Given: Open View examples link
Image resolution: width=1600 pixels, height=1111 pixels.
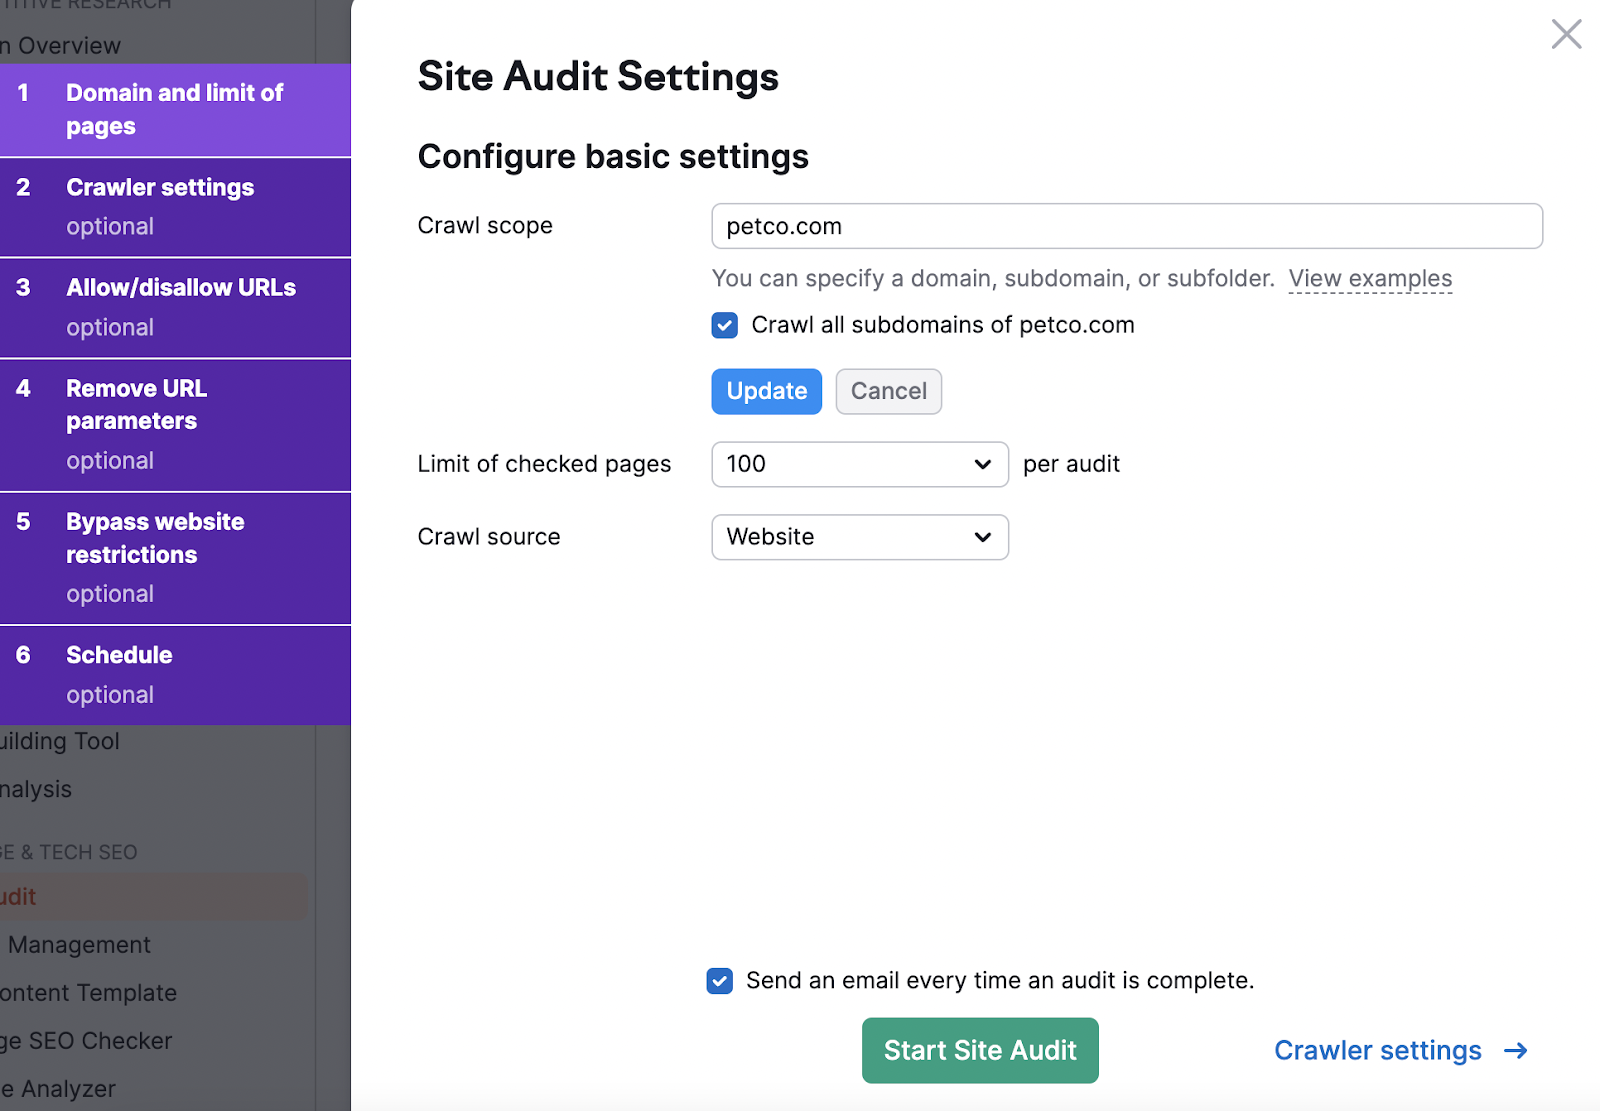Looking at the screenshot, I should [1370, 279].
